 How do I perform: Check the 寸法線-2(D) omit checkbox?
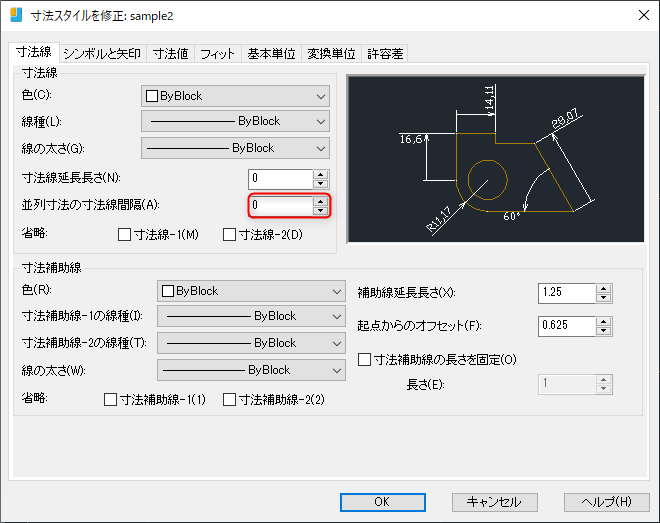(229, 234)
